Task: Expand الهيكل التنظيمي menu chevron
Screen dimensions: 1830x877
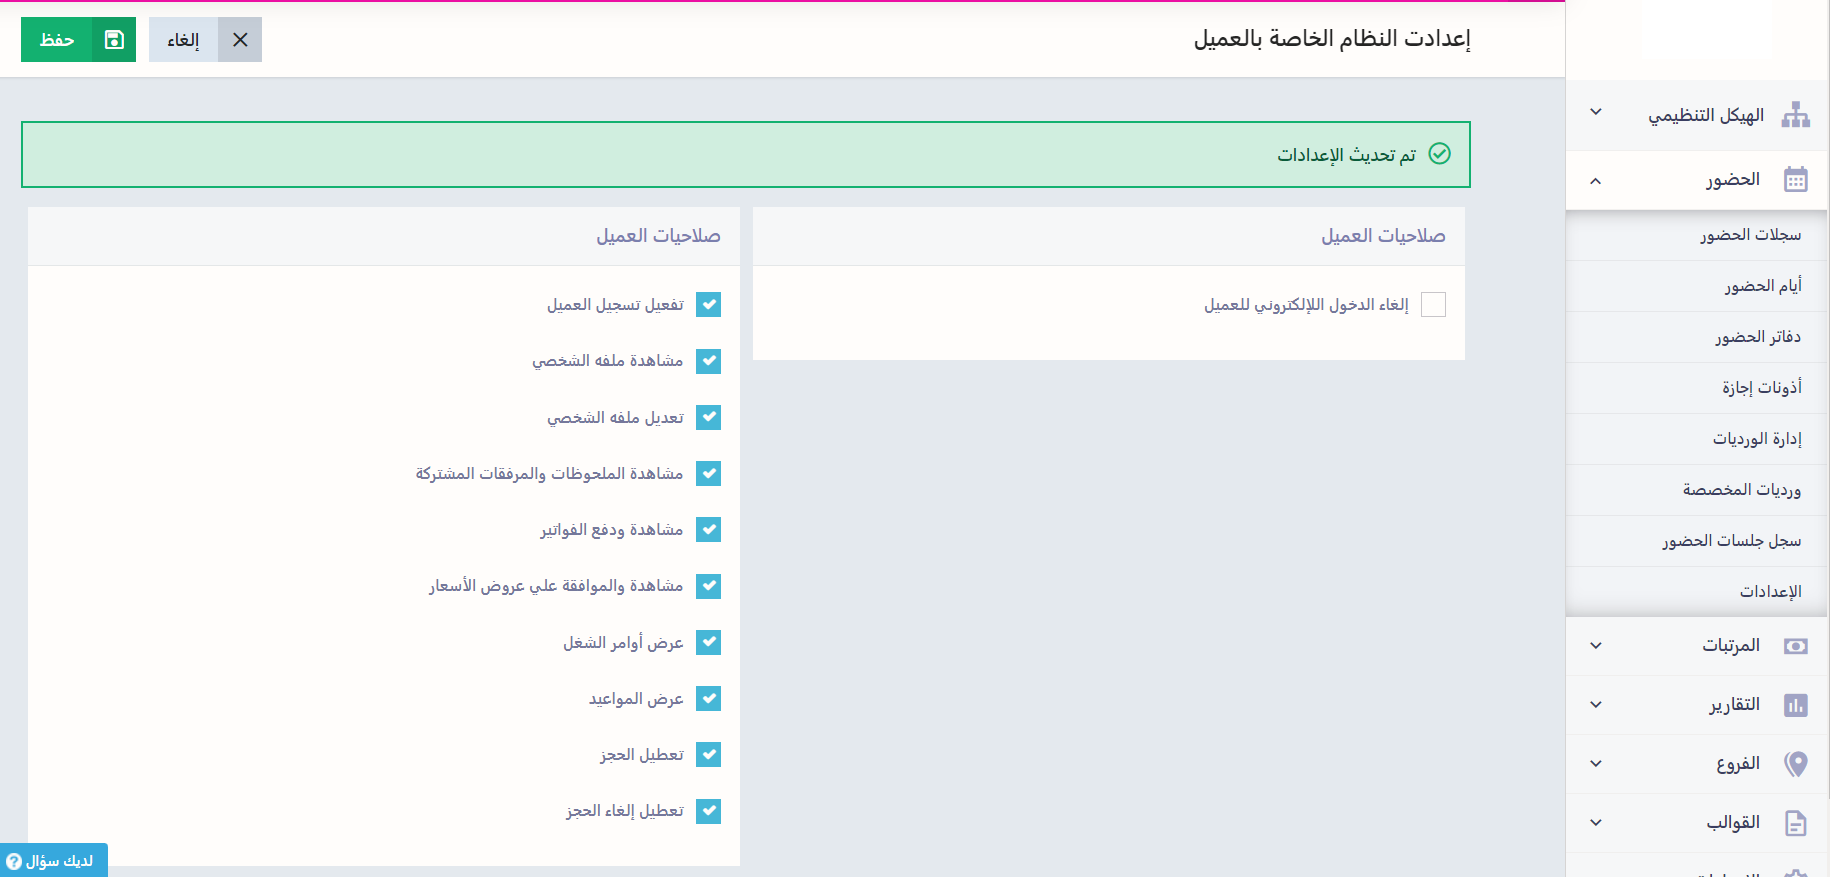Action: point(1596,112)
